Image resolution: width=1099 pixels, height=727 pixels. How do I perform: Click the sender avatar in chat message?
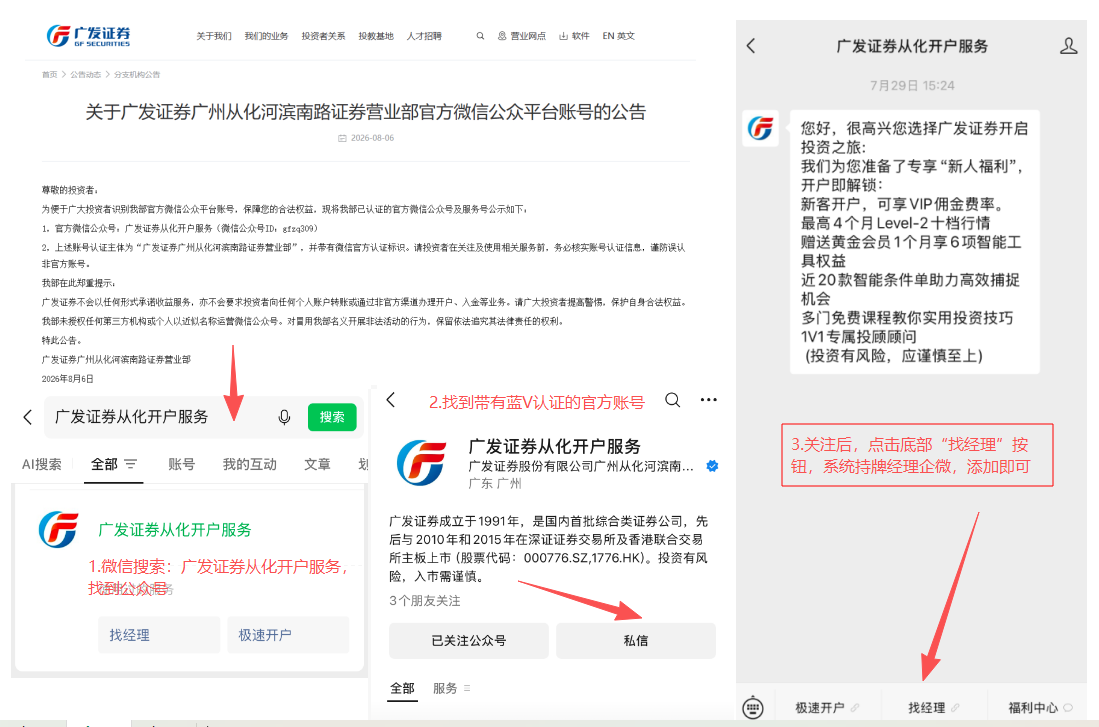click(760, 128)
